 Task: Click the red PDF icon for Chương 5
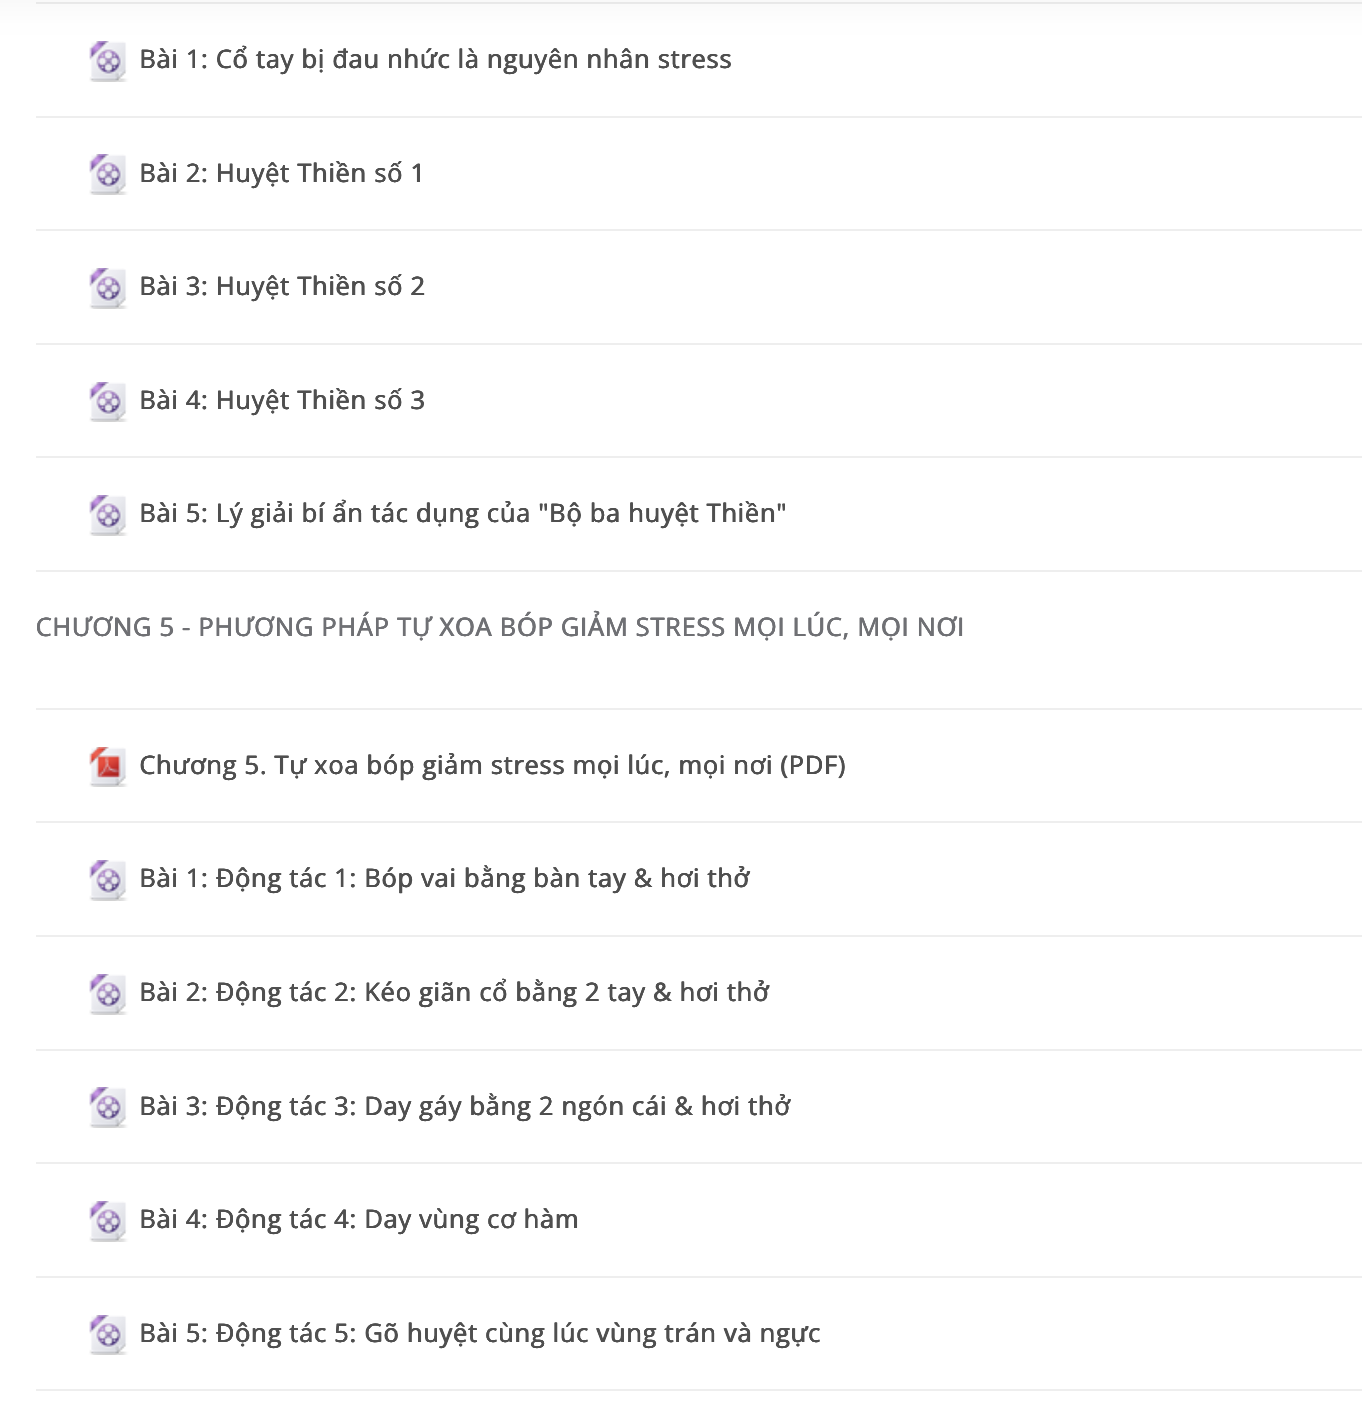107,767
